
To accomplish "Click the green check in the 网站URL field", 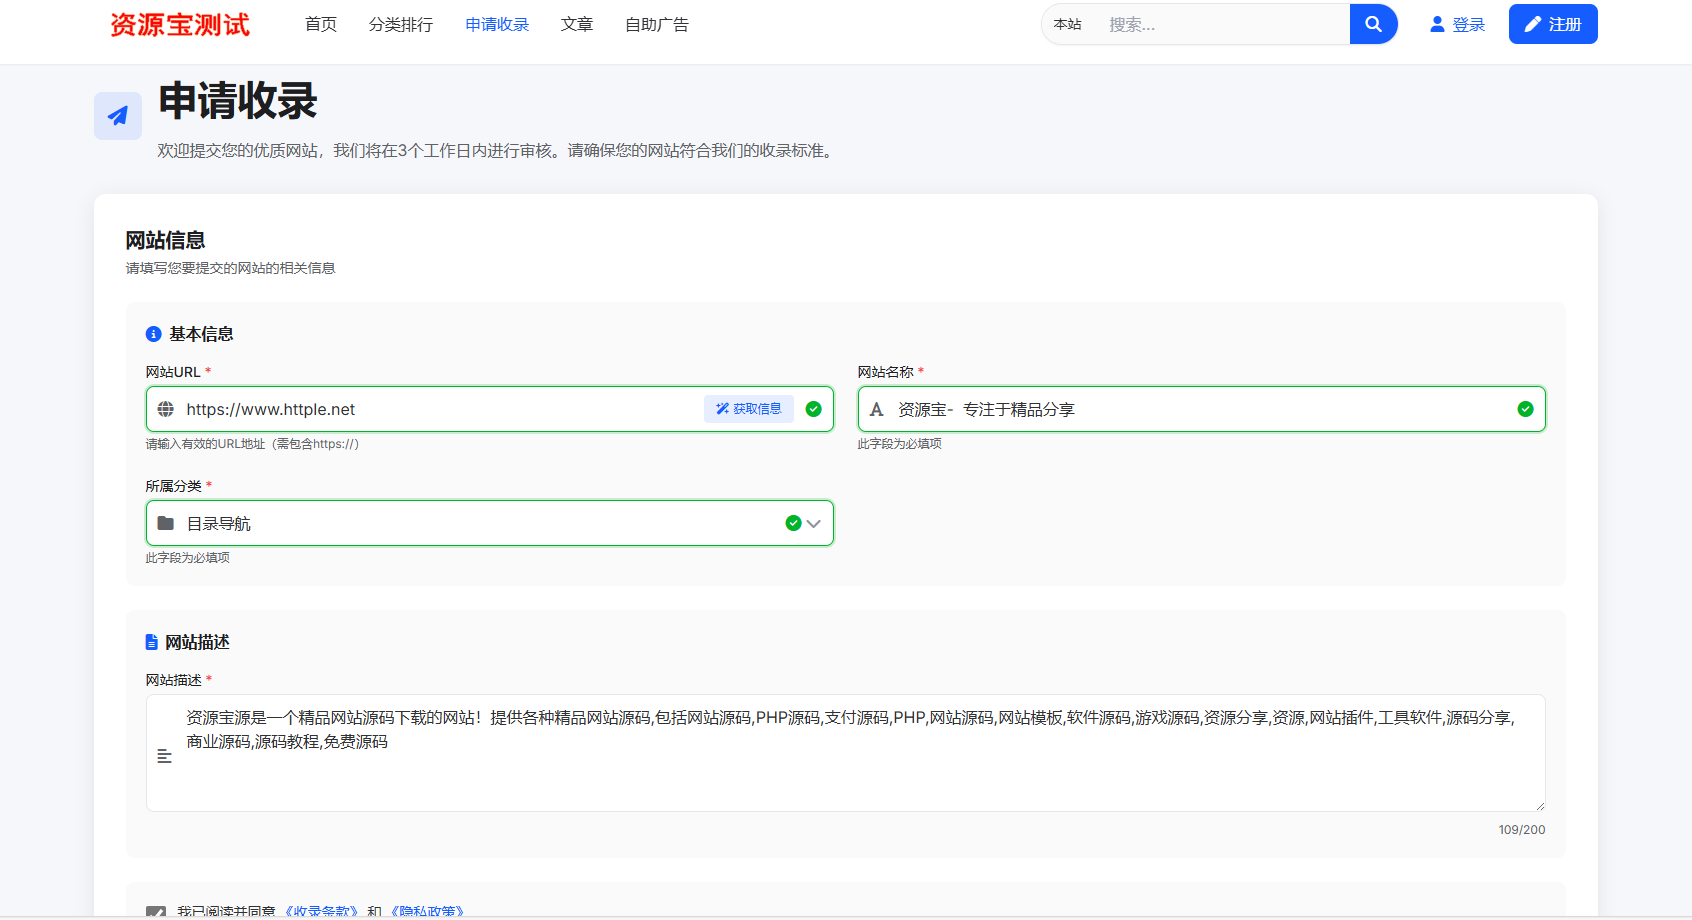I will click(814, 409).
